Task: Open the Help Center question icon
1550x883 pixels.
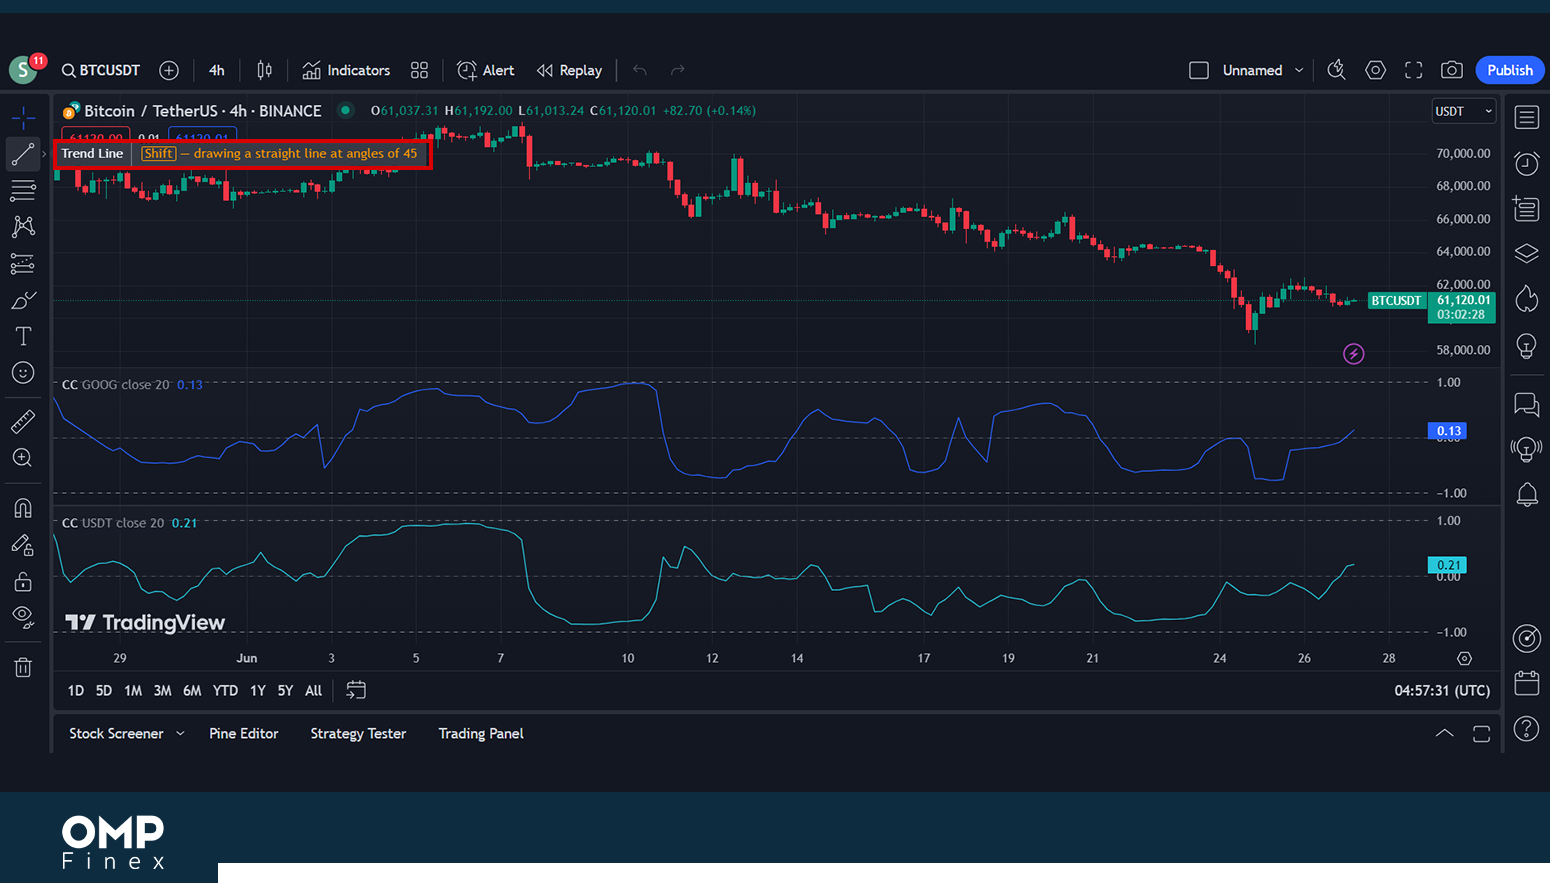Action: point(1527,729)
